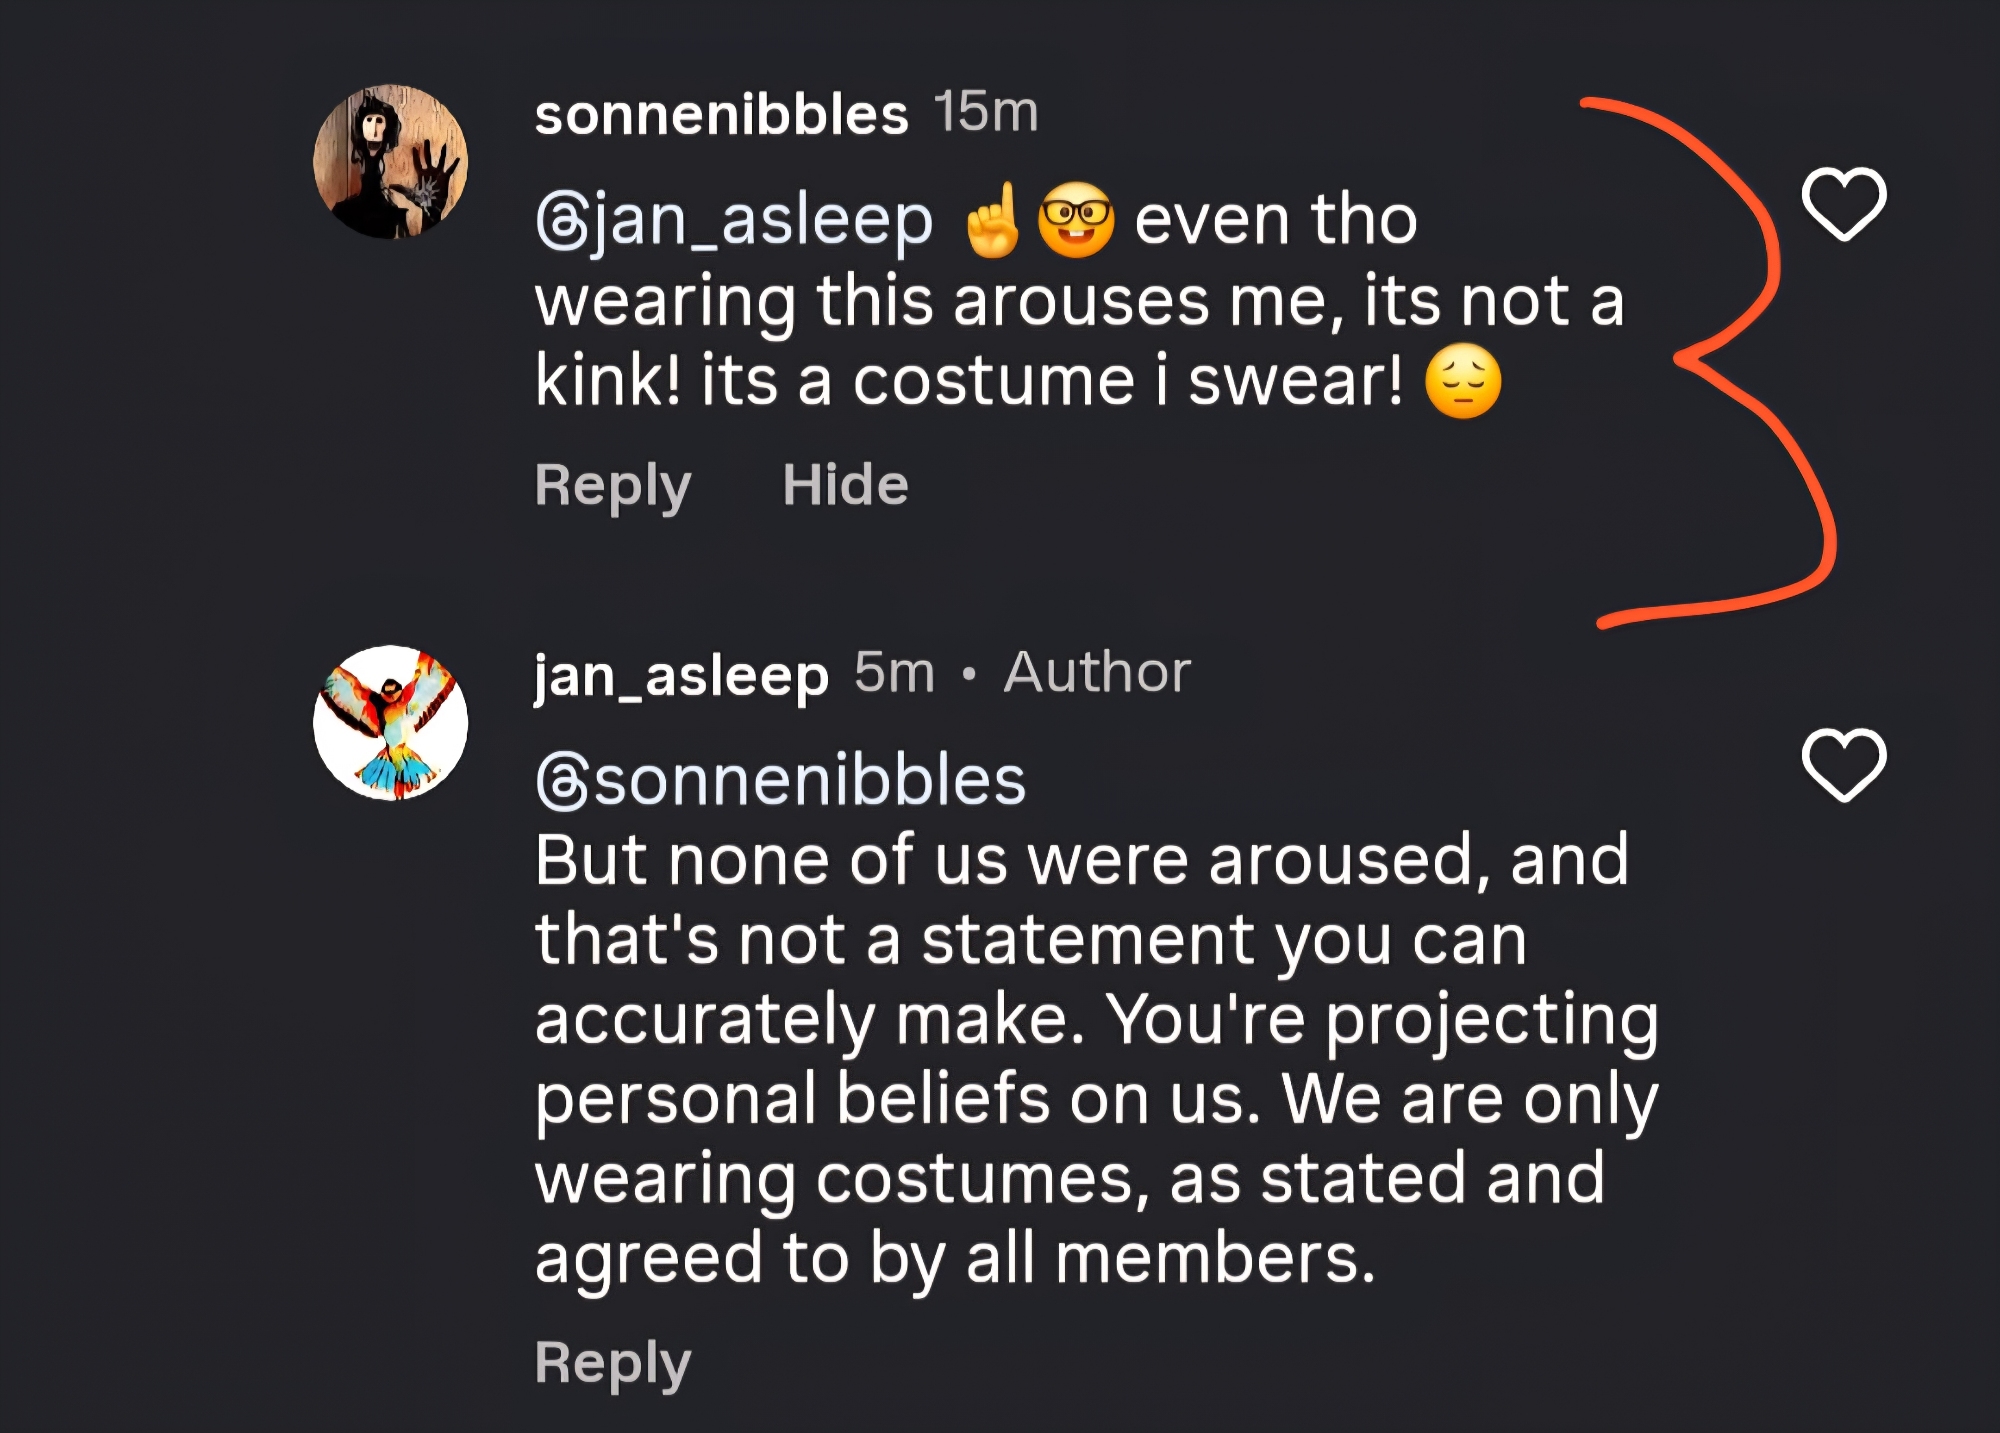
Task: Follow the @sonnenibbles mention link
Action: 781,780
